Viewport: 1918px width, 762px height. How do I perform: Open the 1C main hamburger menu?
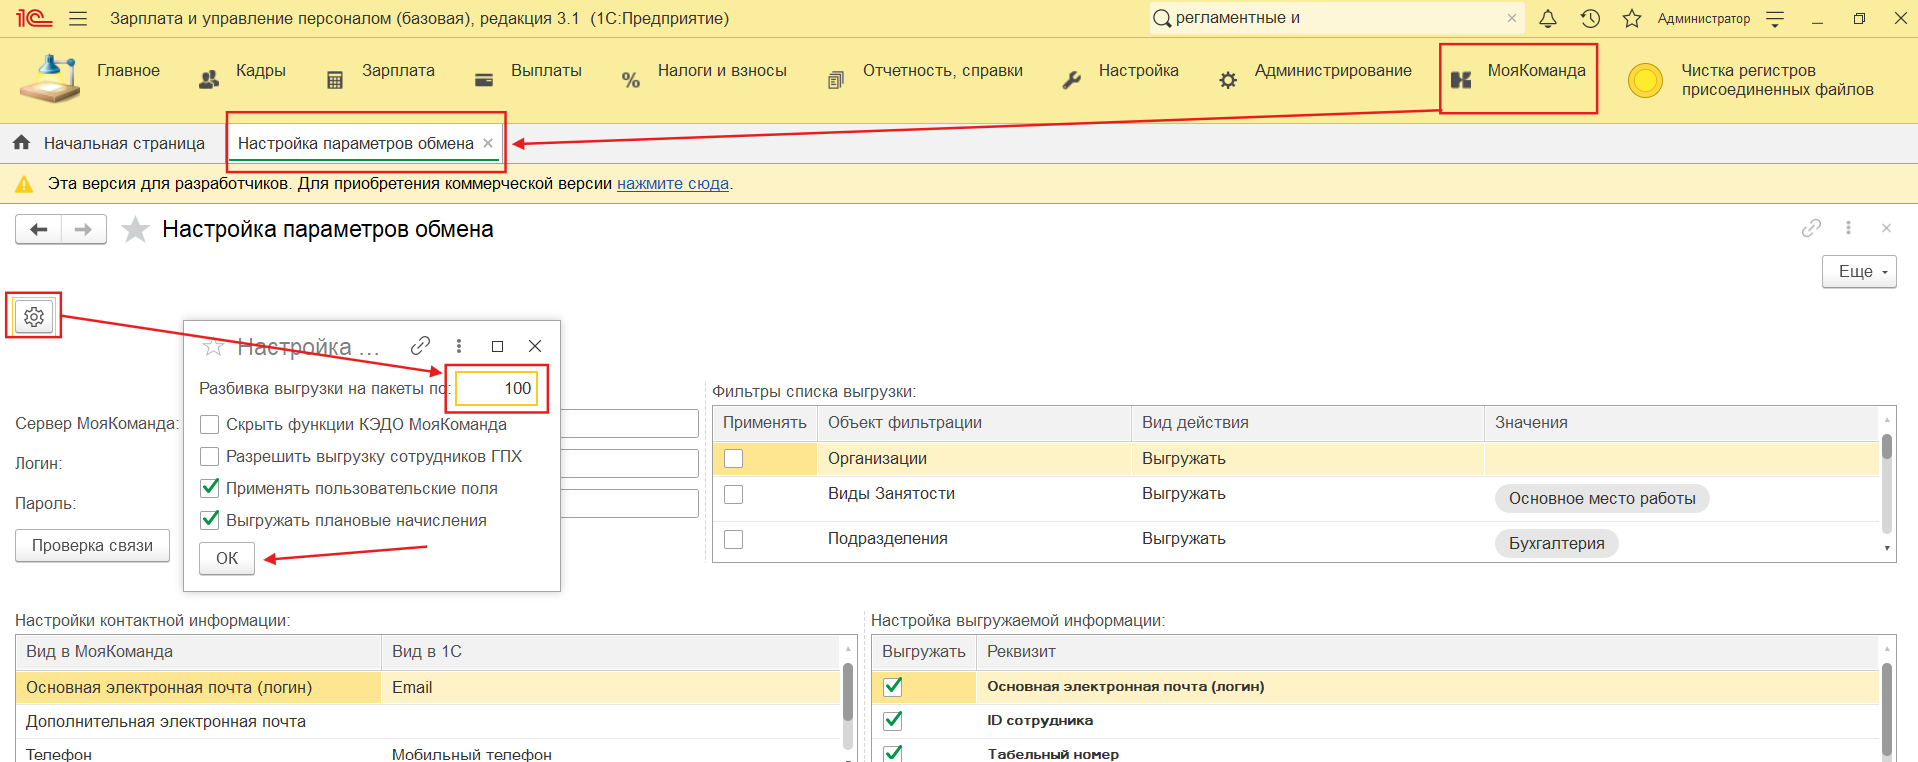click(x=78, y=19)
